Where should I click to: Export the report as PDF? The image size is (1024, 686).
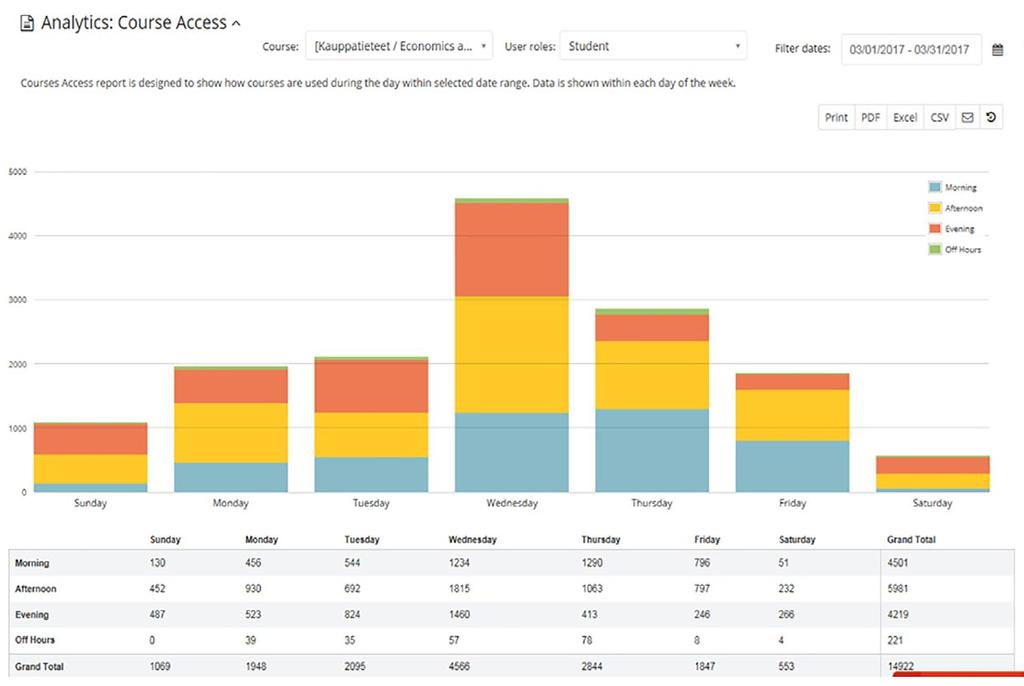871,118
